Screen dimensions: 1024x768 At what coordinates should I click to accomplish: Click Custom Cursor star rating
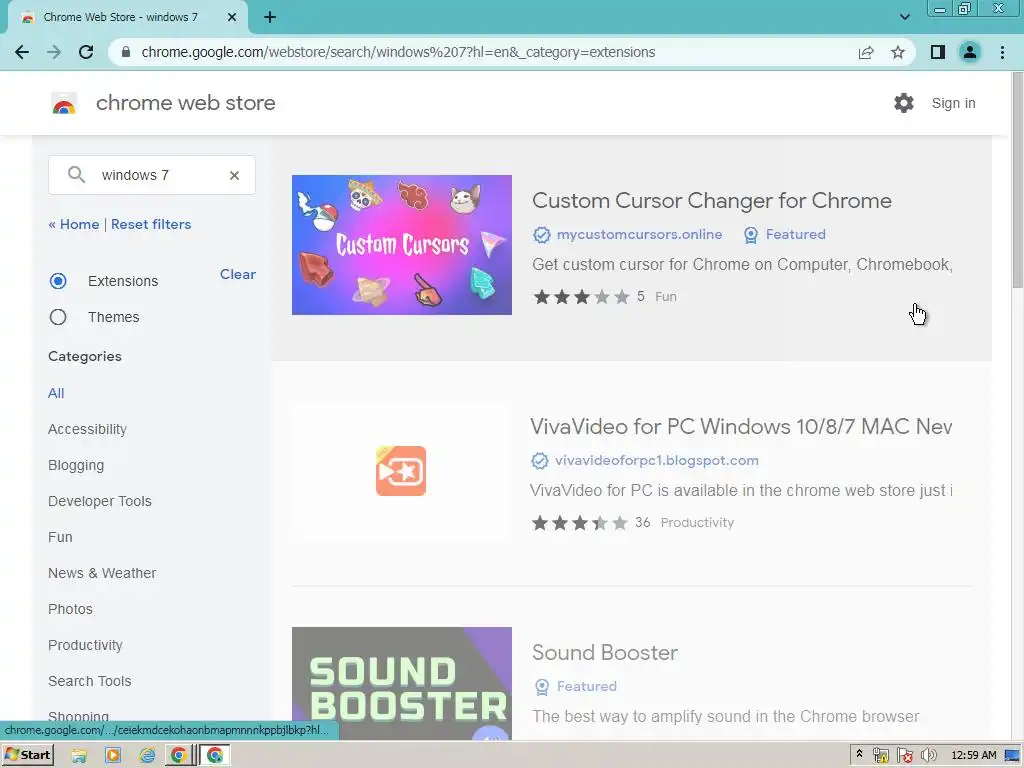(582, 297)
